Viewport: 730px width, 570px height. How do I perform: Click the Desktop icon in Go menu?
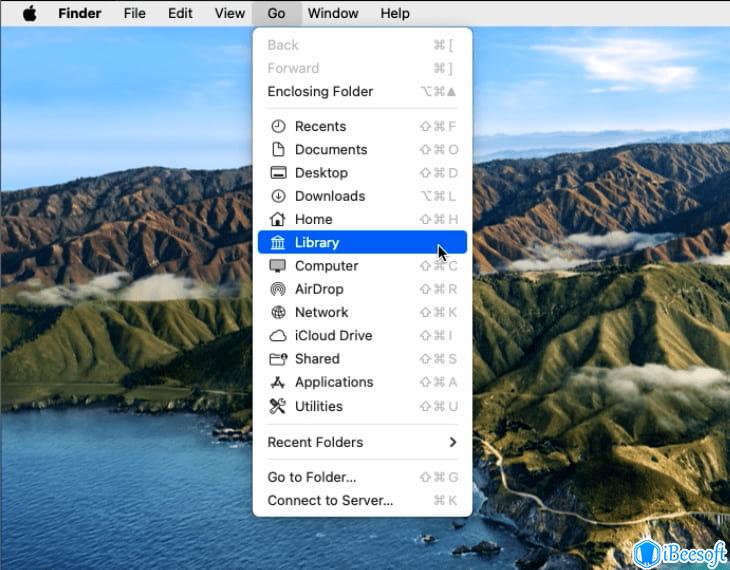(277, 173)
